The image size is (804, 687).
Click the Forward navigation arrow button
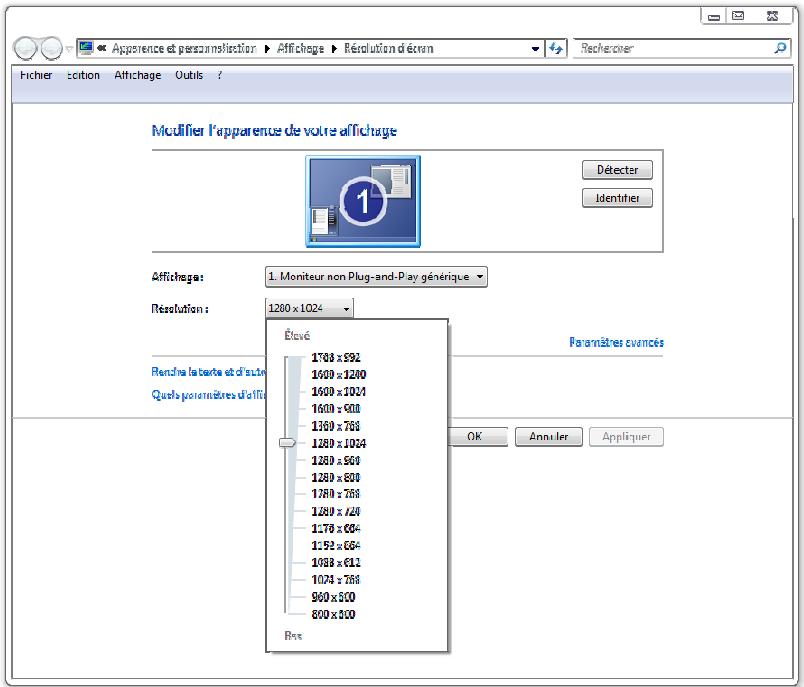(x=52, y=49)
